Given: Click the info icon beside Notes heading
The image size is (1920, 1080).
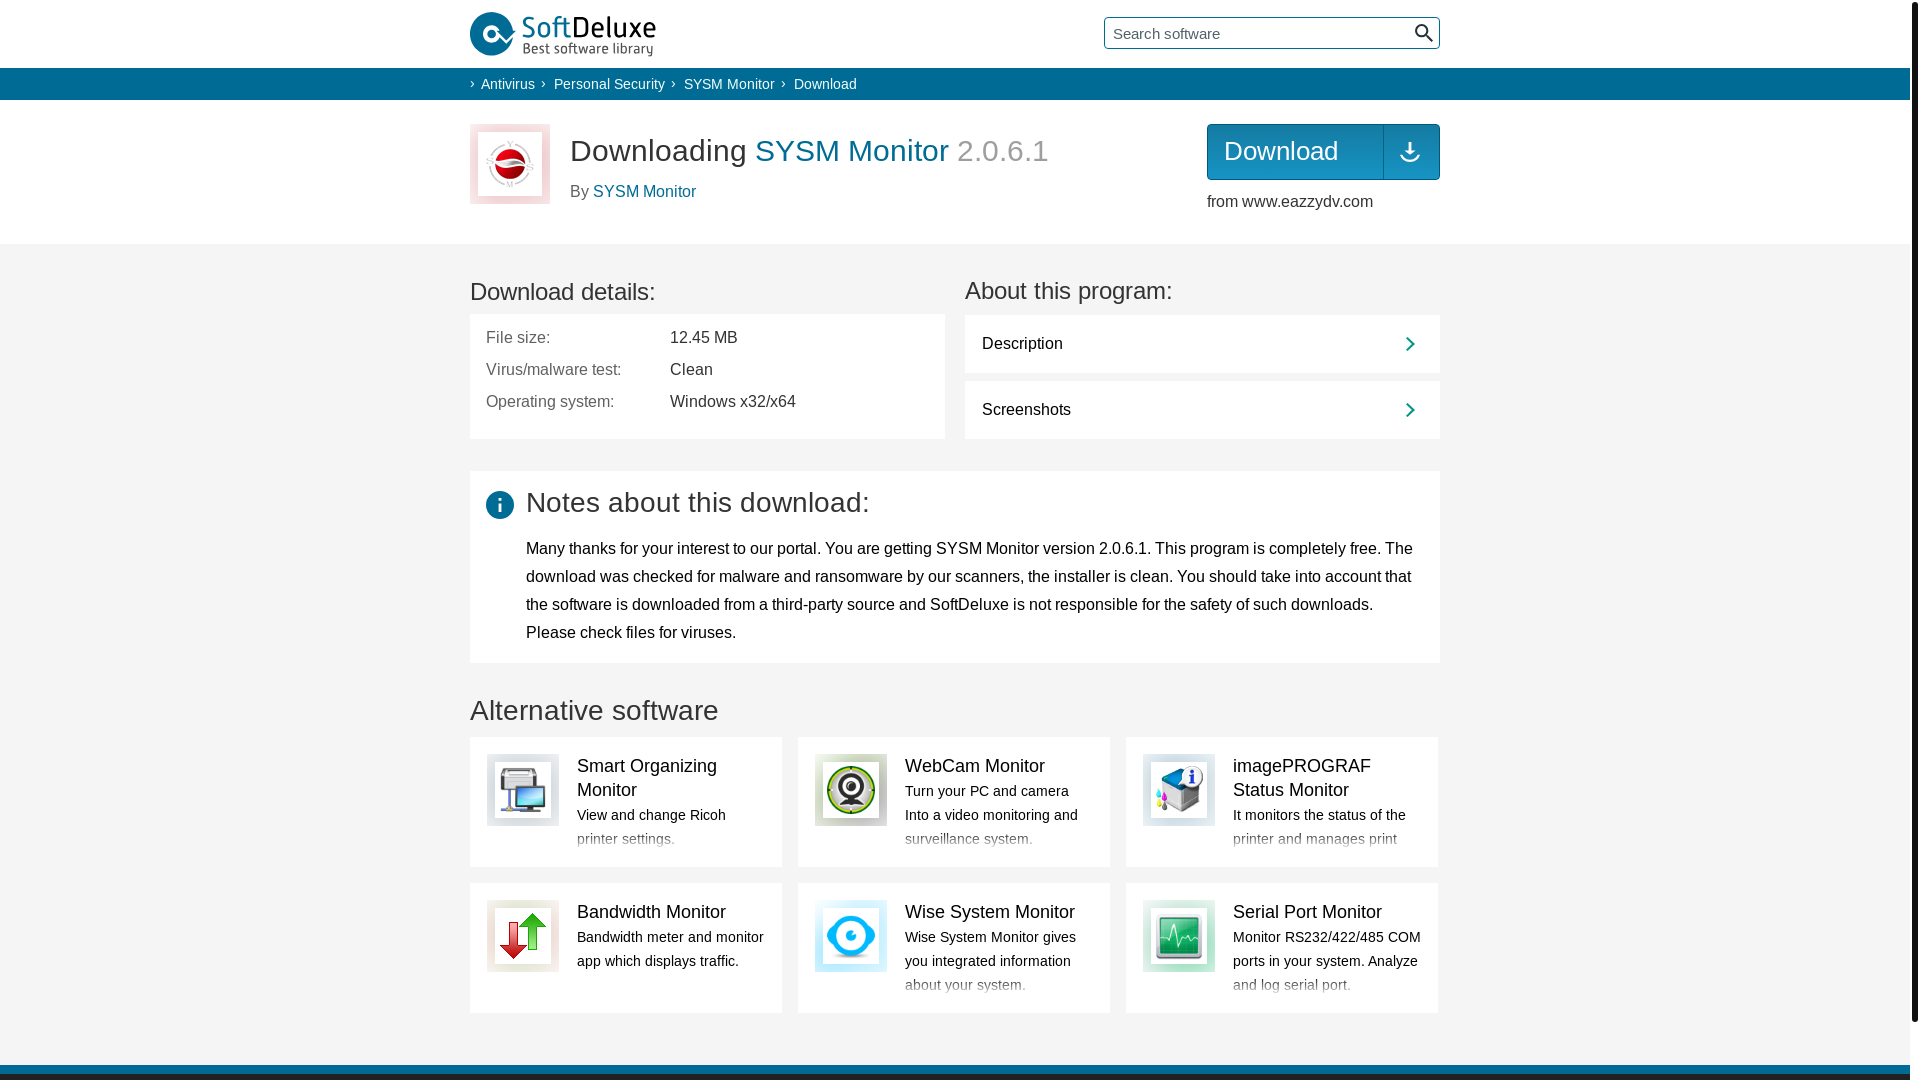Looking at the screenshot, I should point(500,505).
